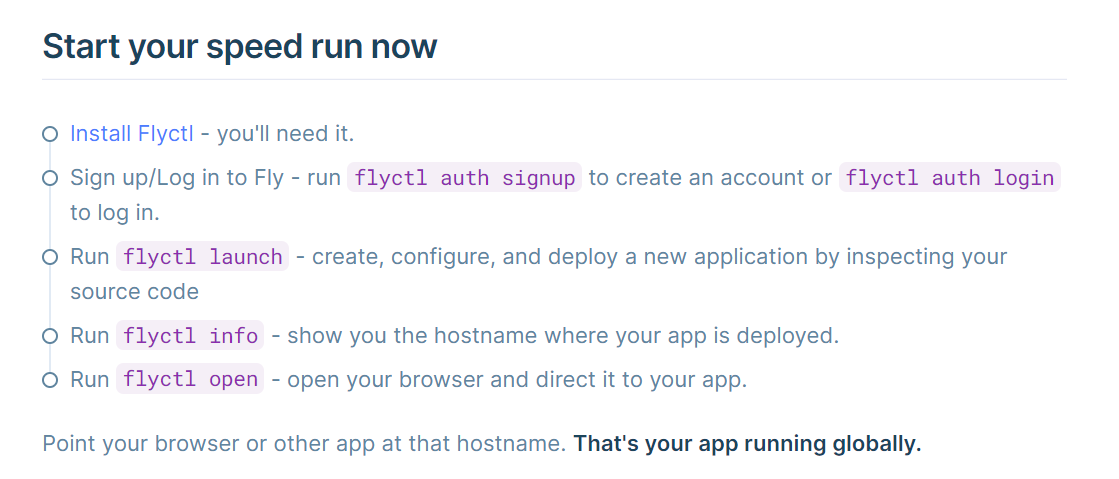Select the 'flyctl auth login' code snippet
1119x479 pixels.
(x=950, y=178)
